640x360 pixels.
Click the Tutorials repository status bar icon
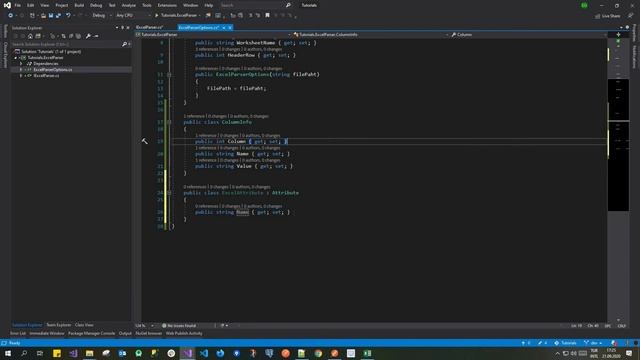(565, 343)
